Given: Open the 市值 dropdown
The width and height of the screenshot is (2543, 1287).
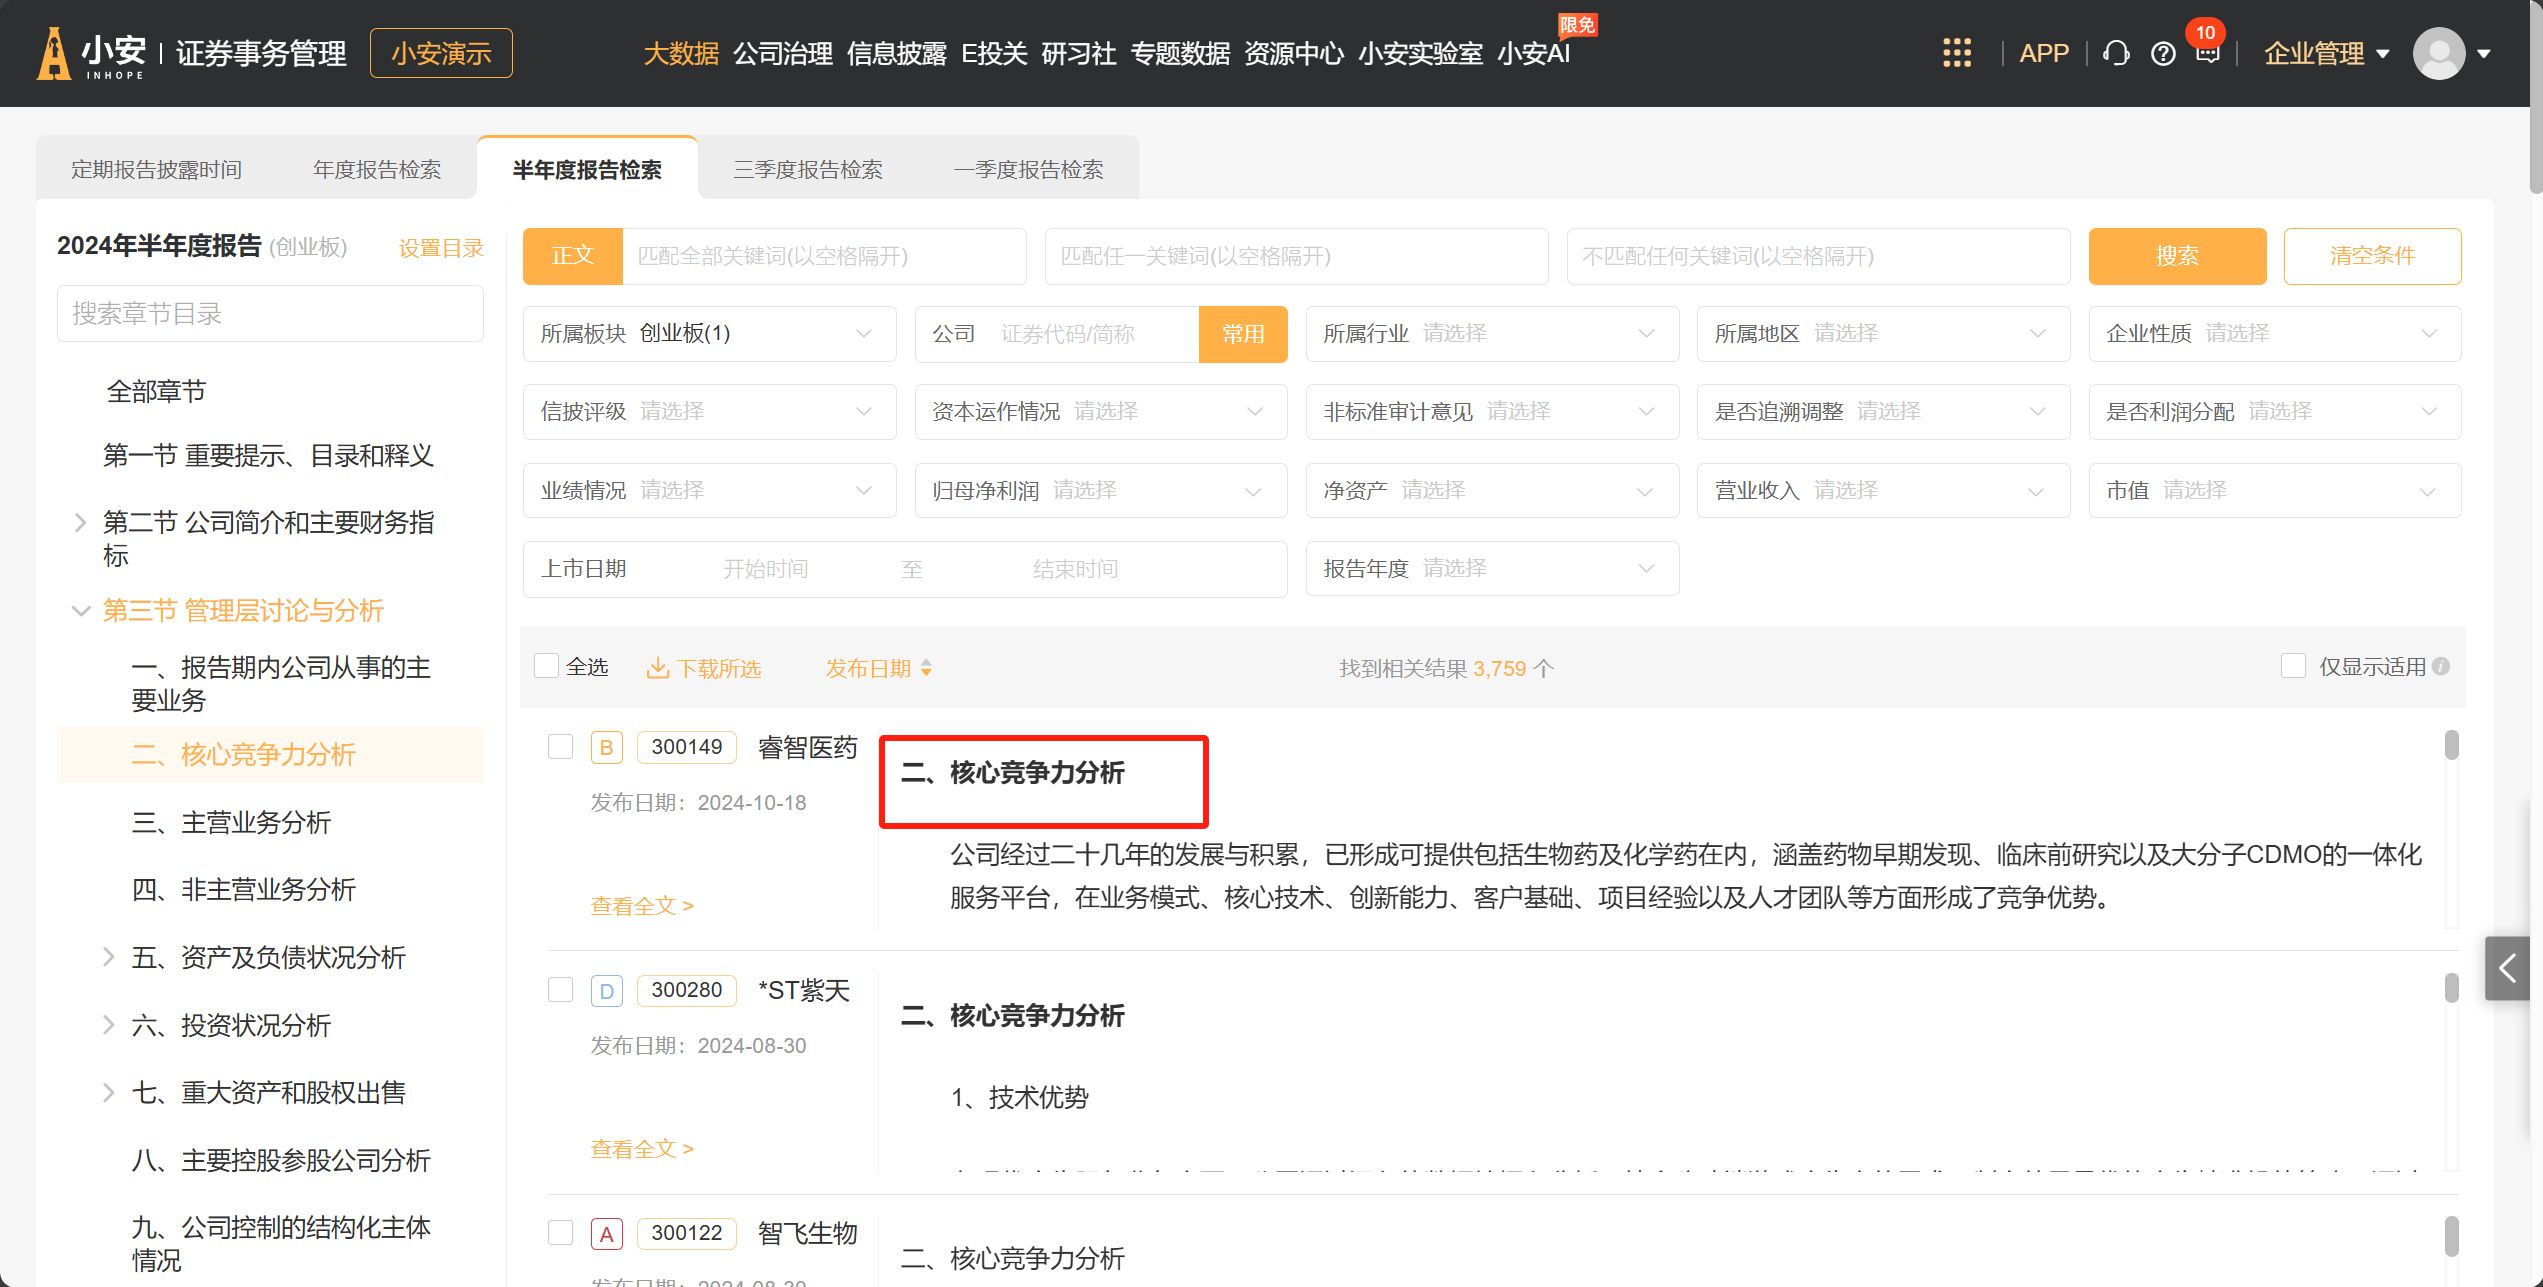Looking at the screenshot, I should [2274, 490].
